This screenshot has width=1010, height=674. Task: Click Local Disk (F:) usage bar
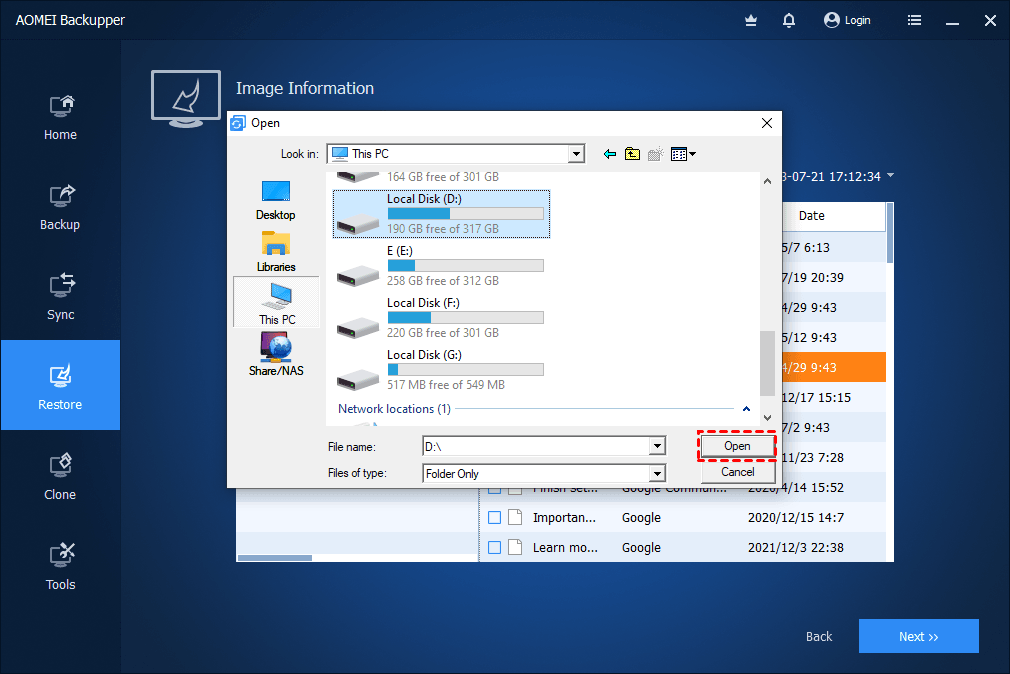coord(465,318)
